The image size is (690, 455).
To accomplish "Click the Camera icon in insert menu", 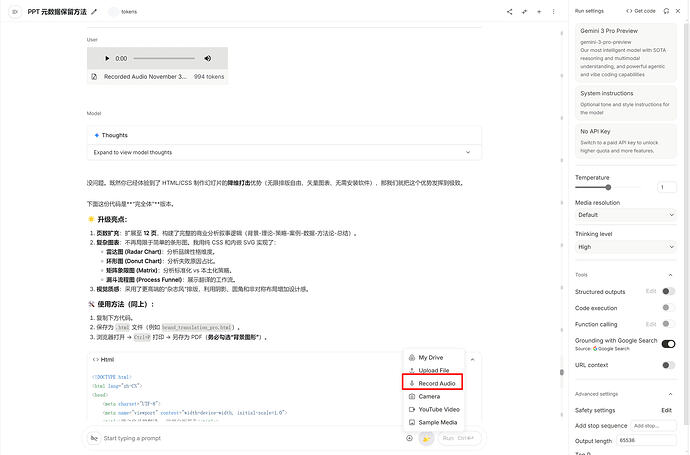I will pyautogui.click(x=412, y=396).
